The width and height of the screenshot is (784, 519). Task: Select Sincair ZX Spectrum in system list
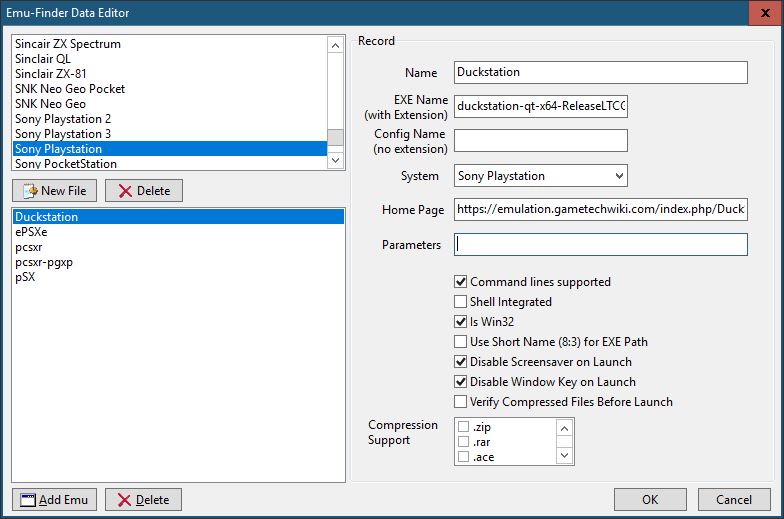point(170,44)
